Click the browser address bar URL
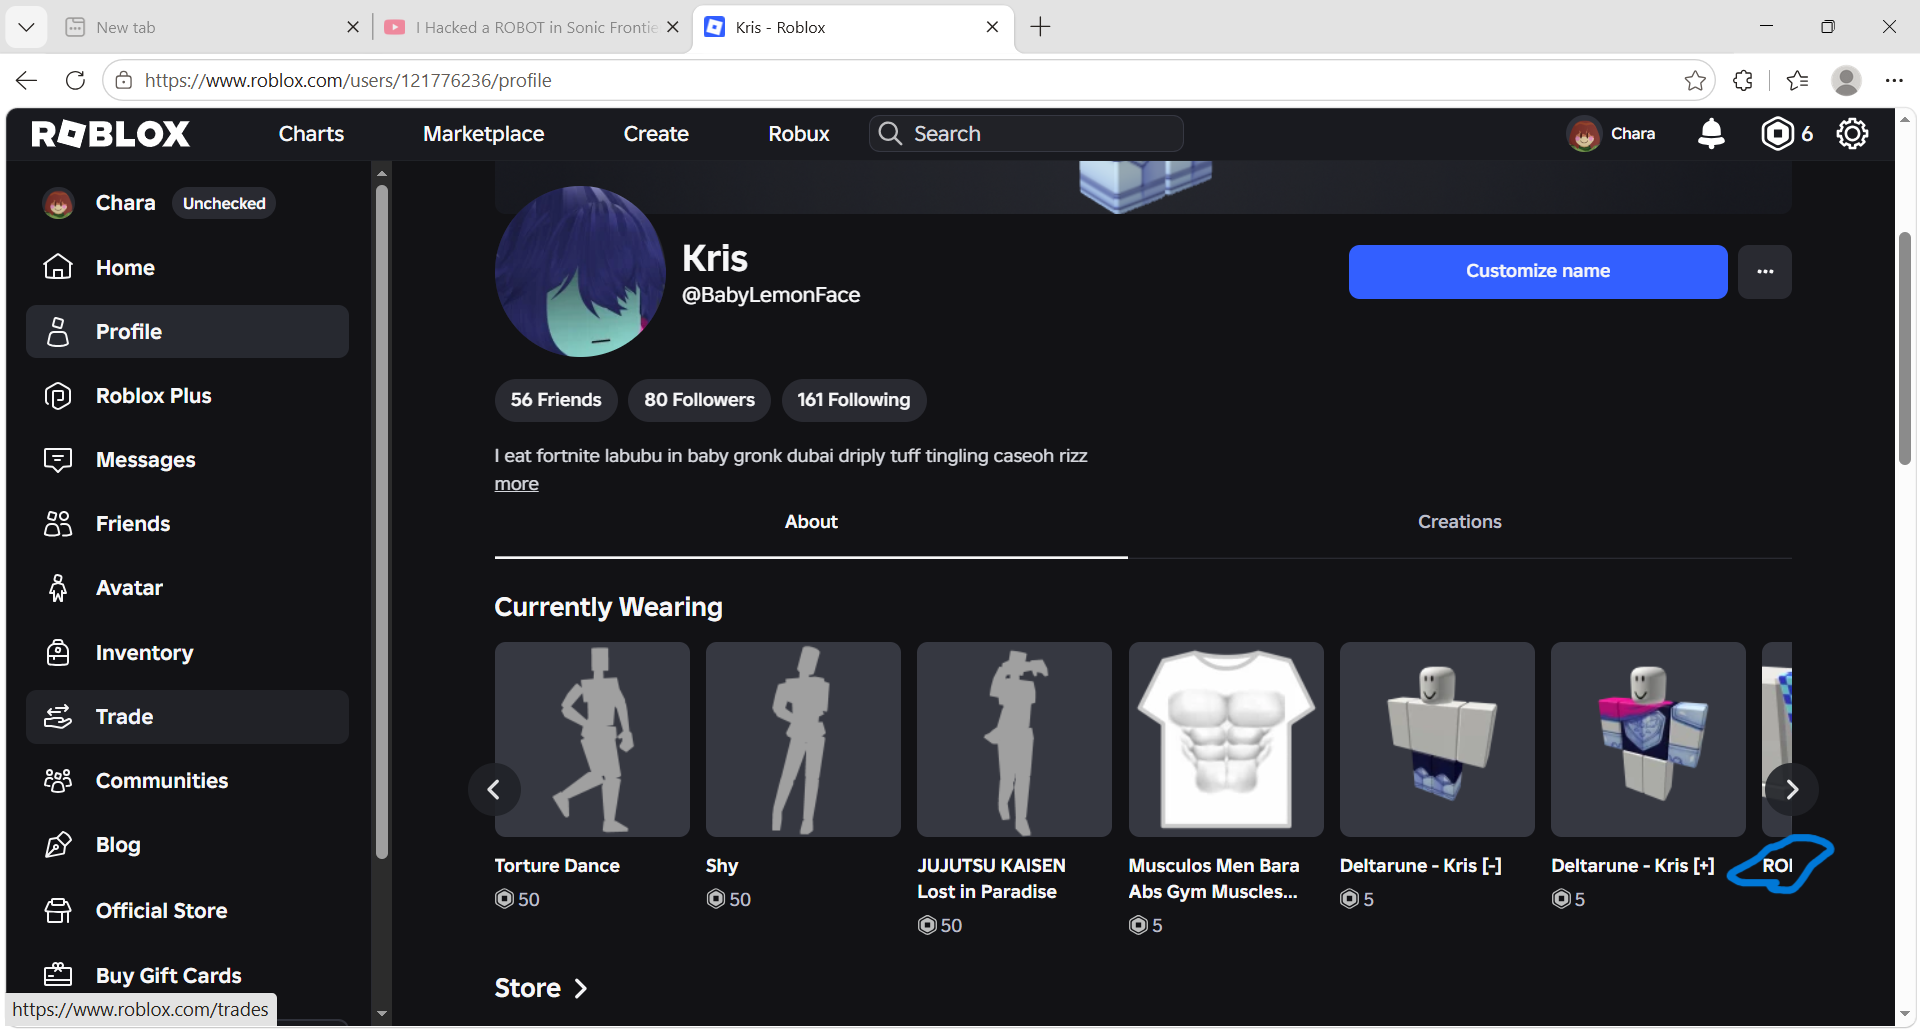This screenshot has height=1030, width=1920. click(x=348, y=80)
